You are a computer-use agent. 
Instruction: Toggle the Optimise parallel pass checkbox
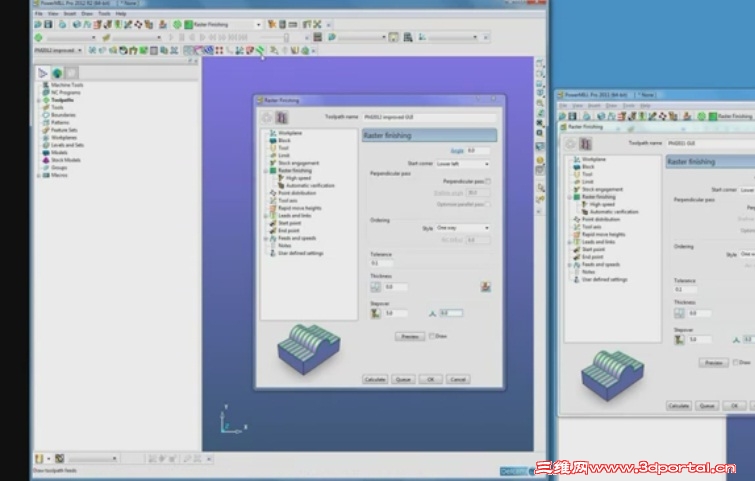coord(488,204)
